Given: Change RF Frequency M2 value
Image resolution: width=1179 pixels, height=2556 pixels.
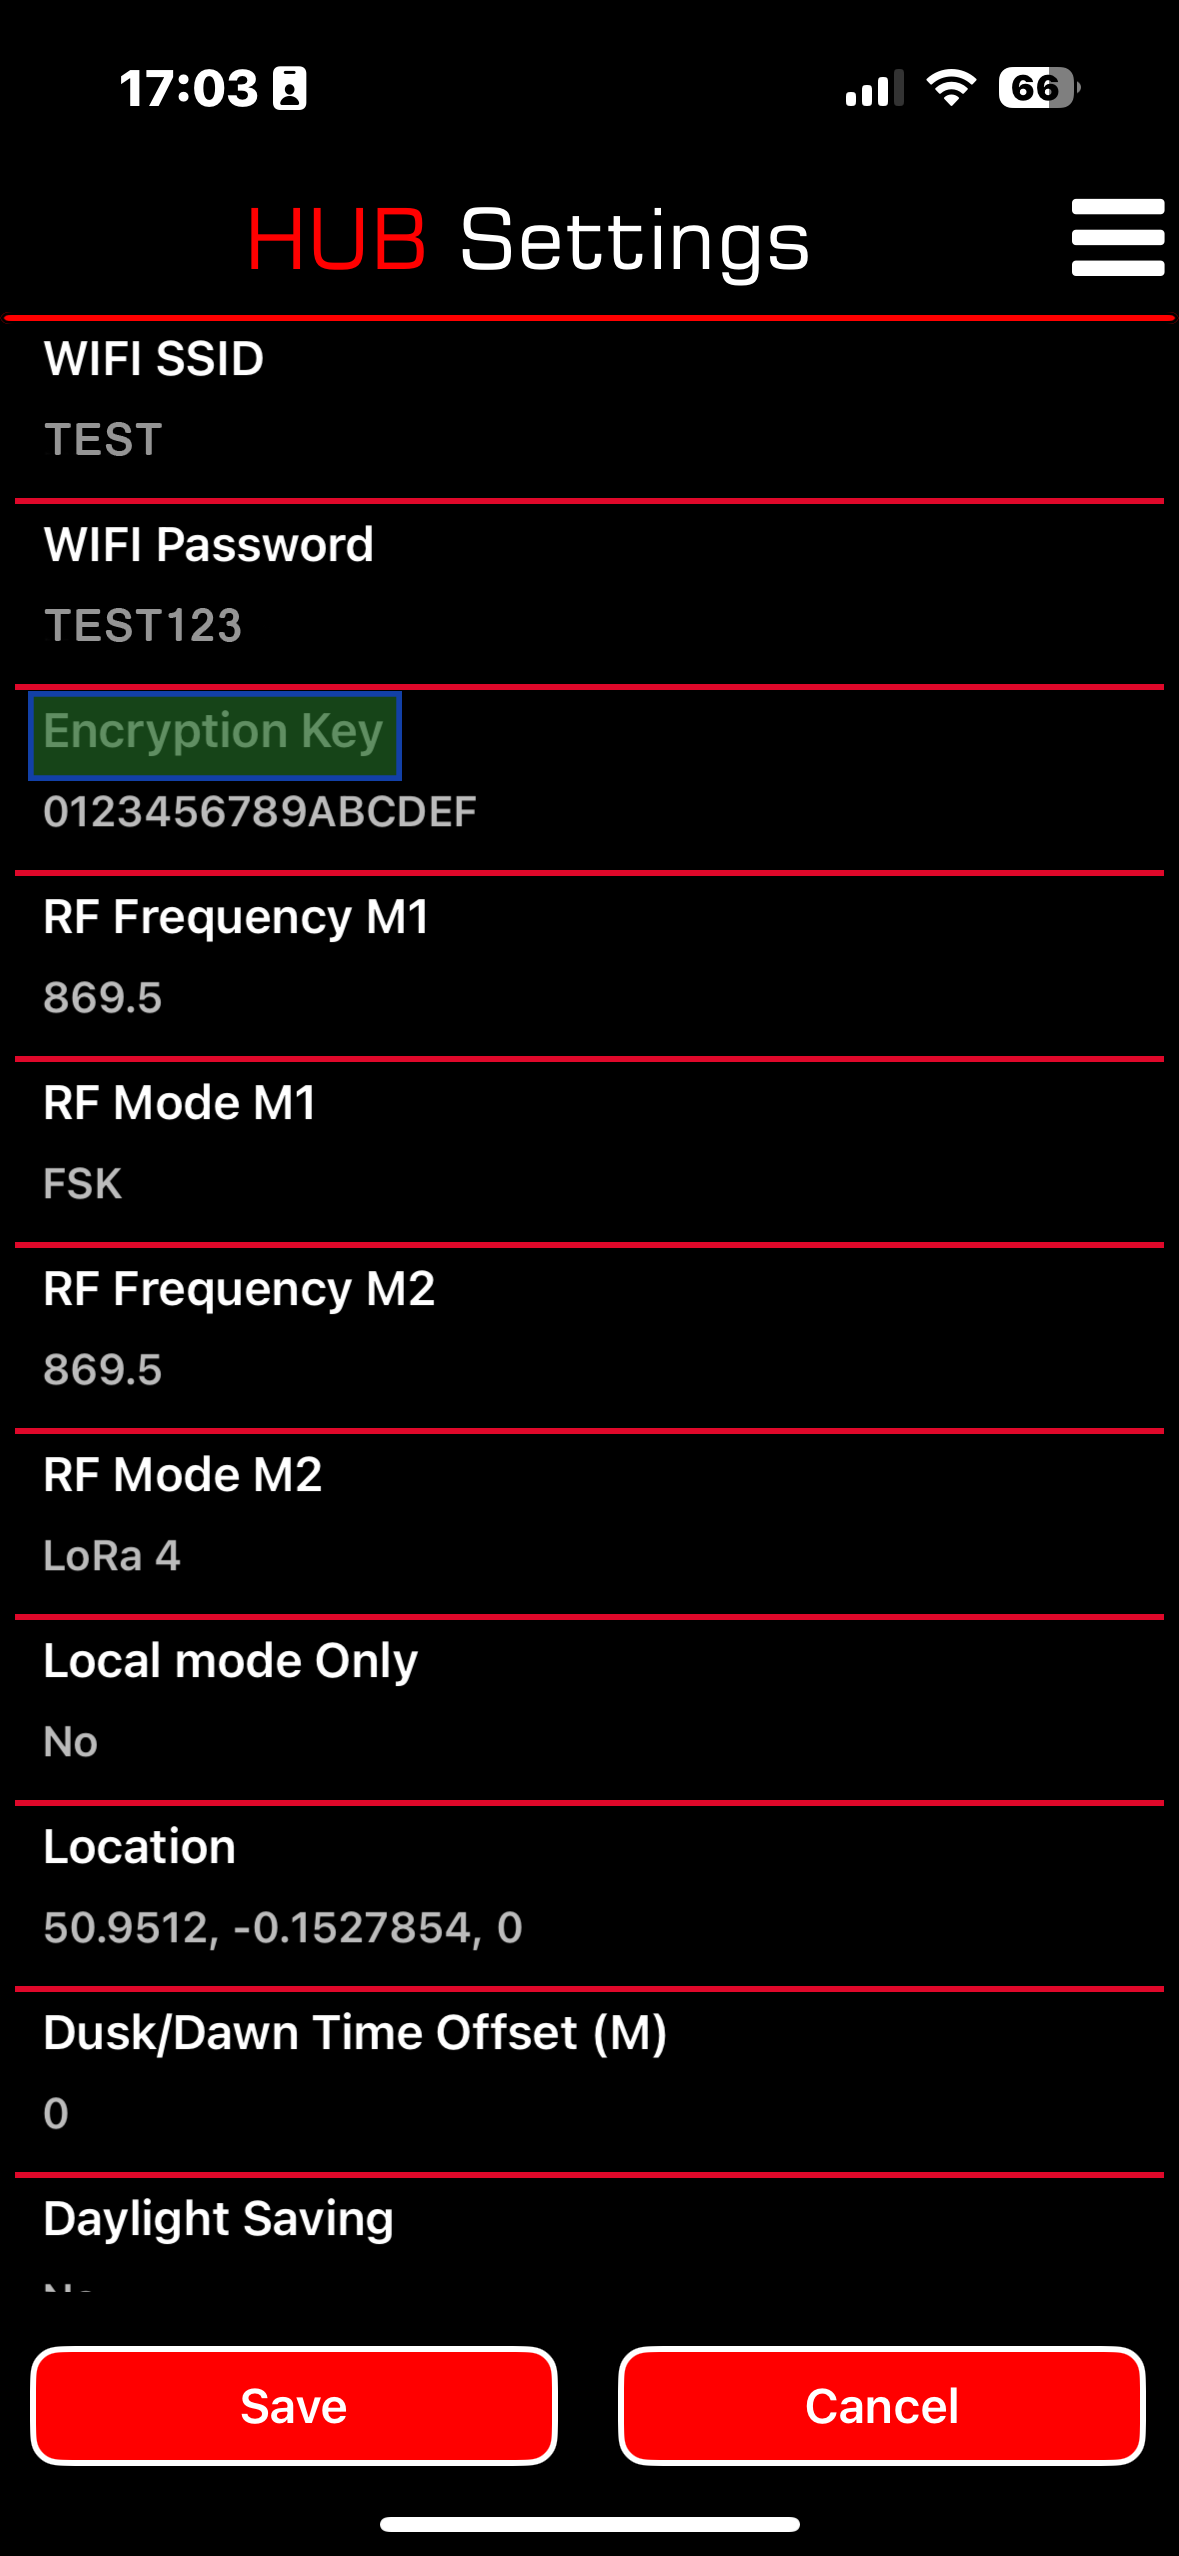Looking at the screenshot, I should (102, 1370).
